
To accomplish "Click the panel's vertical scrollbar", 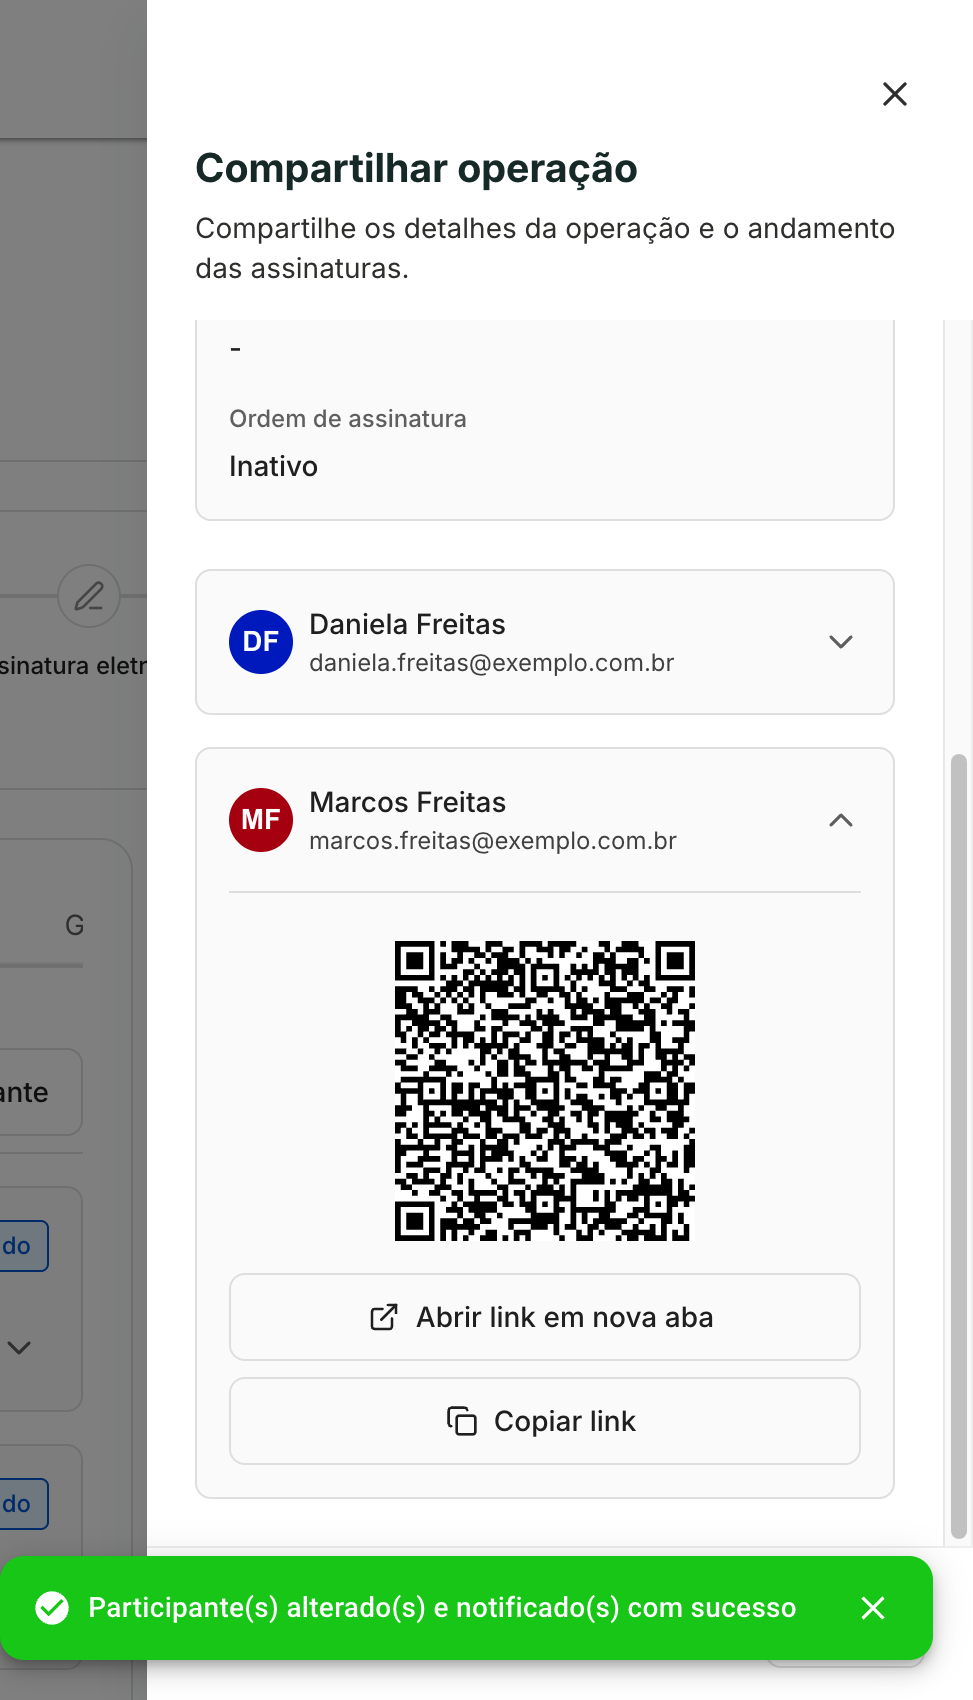I will coord(958,1147).
